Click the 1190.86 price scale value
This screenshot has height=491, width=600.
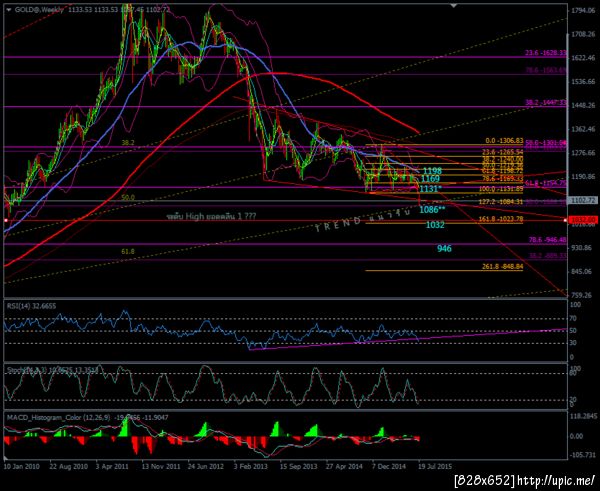[x=583, y=177]
